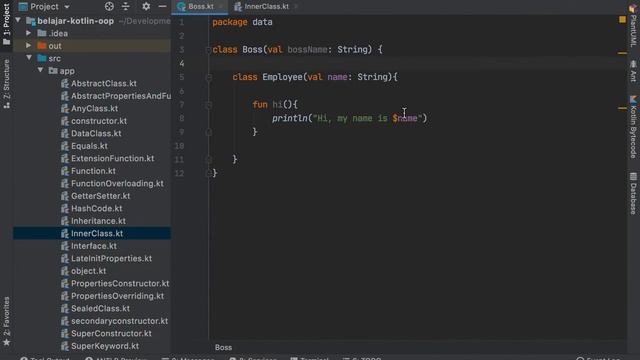Open Project panel settings gear
The image size is (640, 360).
pyautogui.click(x=146, y=7)
